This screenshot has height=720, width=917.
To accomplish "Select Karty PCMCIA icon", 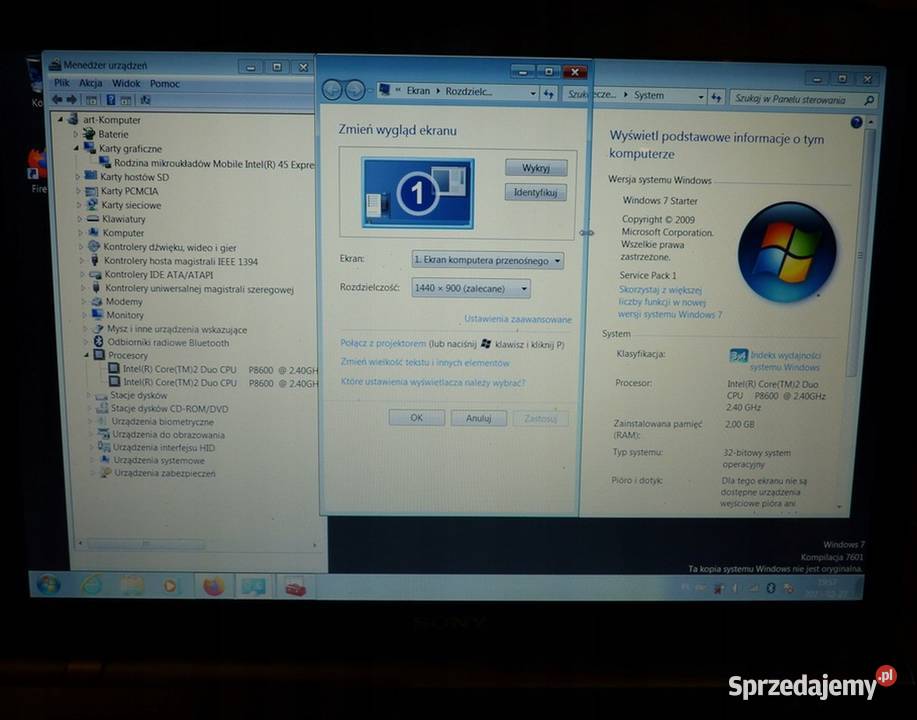I will pyautogui.click(x=91, y=191).
